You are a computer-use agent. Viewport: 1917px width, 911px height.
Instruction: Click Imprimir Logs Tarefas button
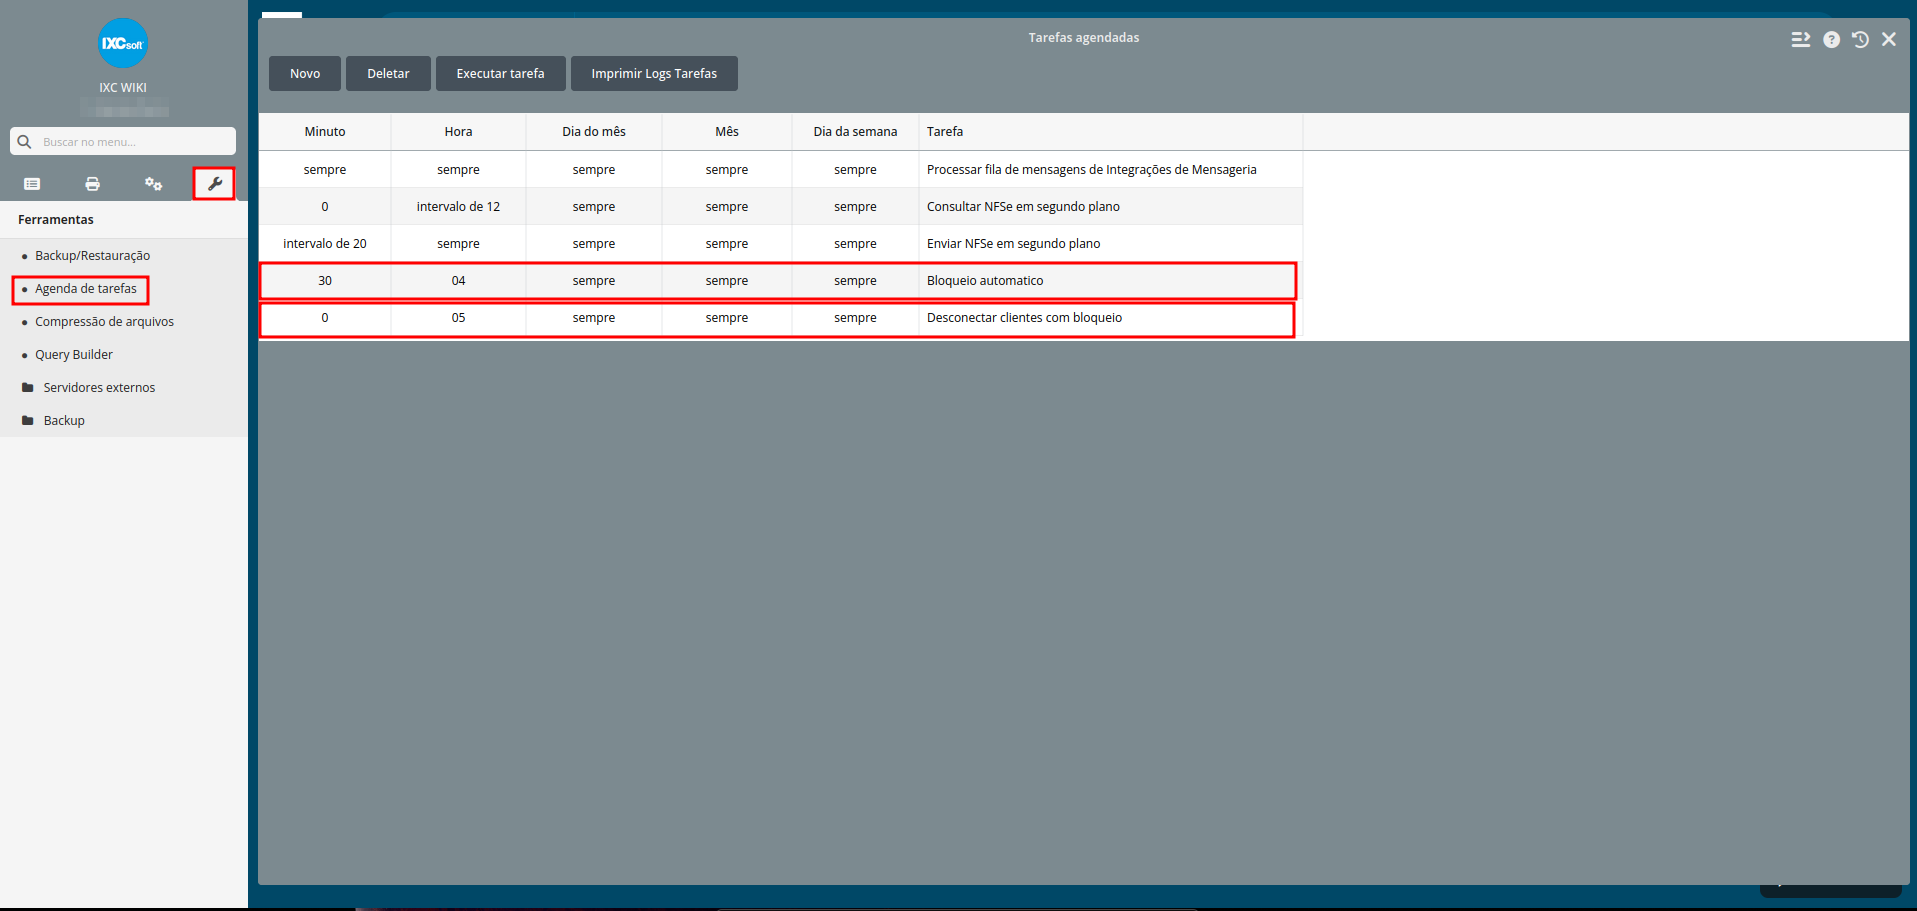[x=654, y=74]
